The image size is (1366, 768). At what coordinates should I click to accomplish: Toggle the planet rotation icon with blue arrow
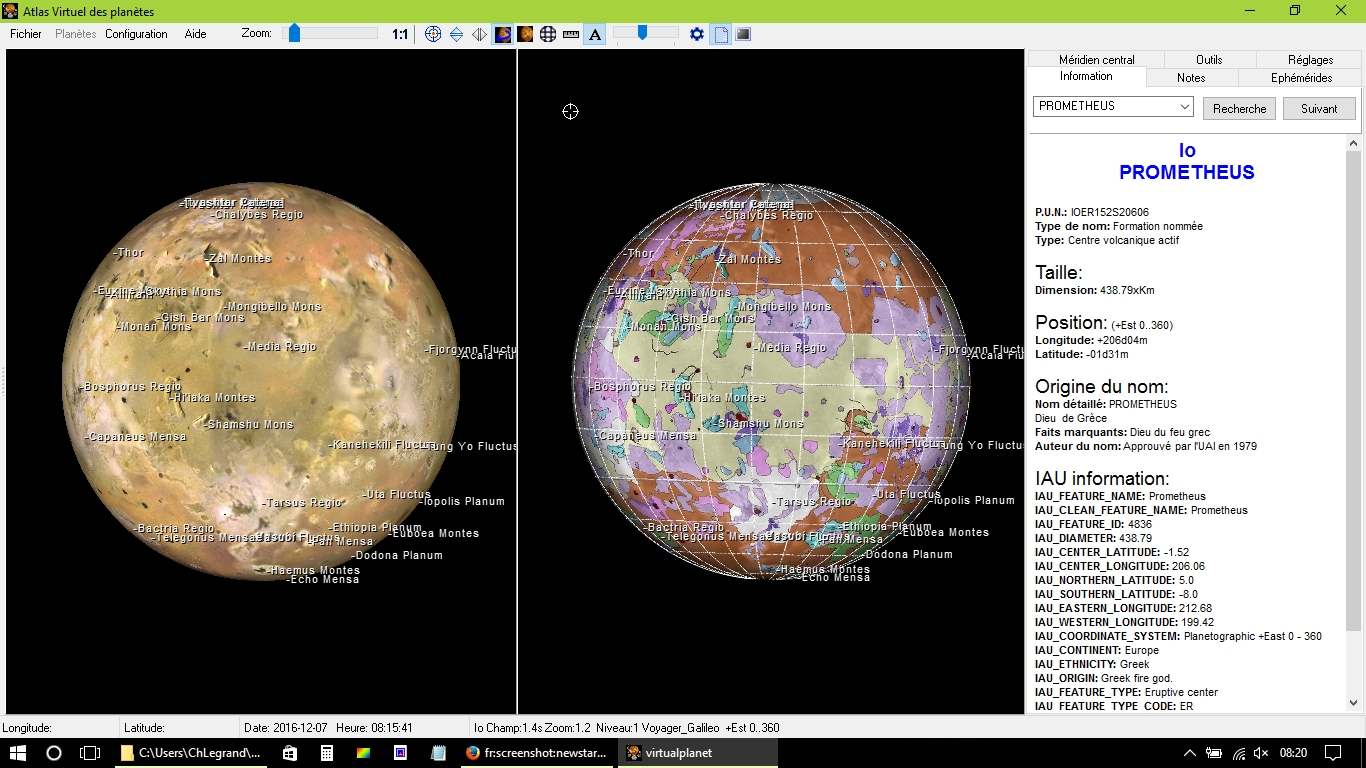point(503,34)
